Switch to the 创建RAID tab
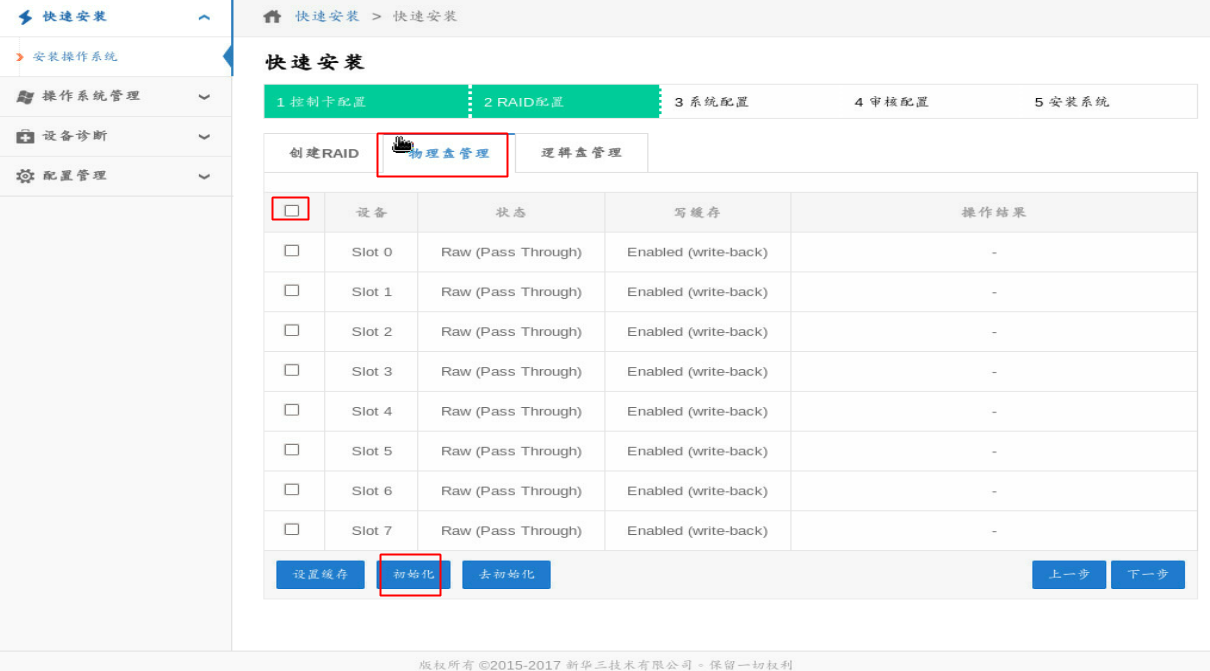 coord(323,153)
